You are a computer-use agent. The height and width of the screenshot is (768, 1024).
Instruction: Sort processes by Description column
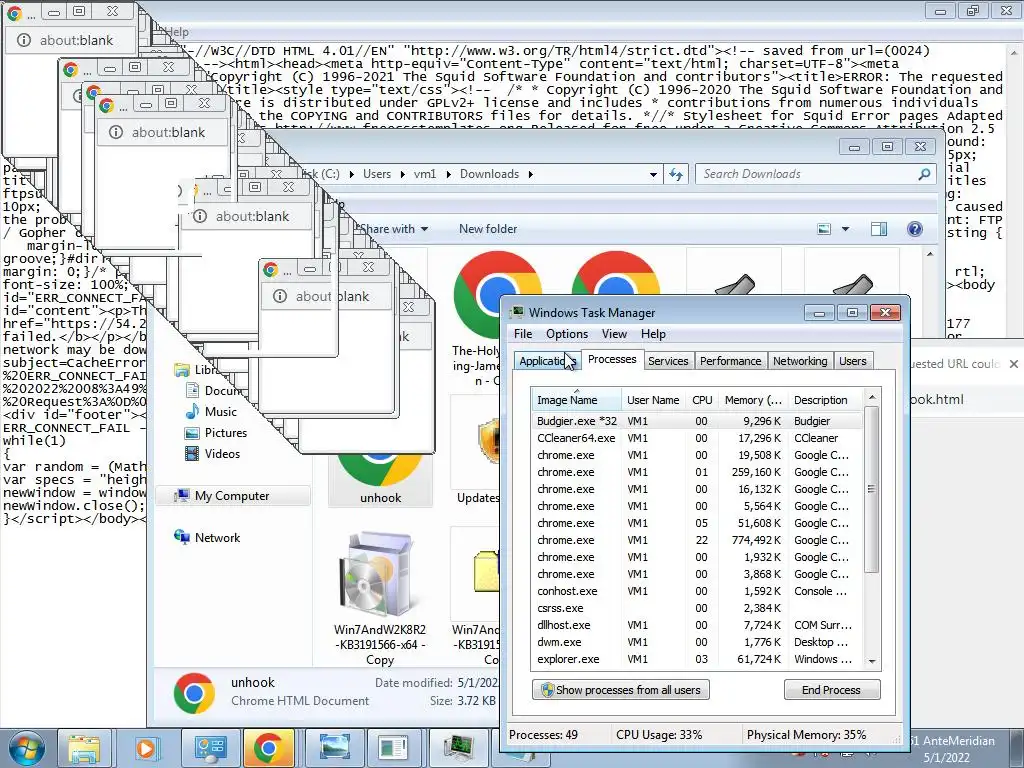825,400
